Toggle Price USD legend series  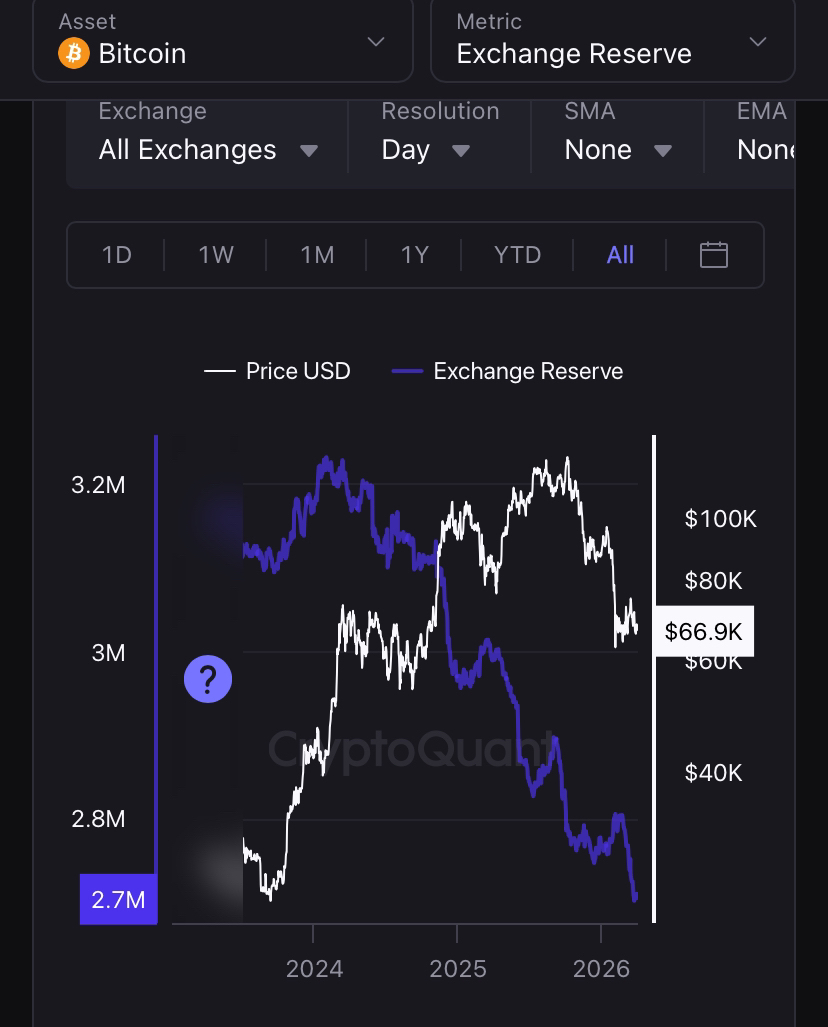(278, 371)
